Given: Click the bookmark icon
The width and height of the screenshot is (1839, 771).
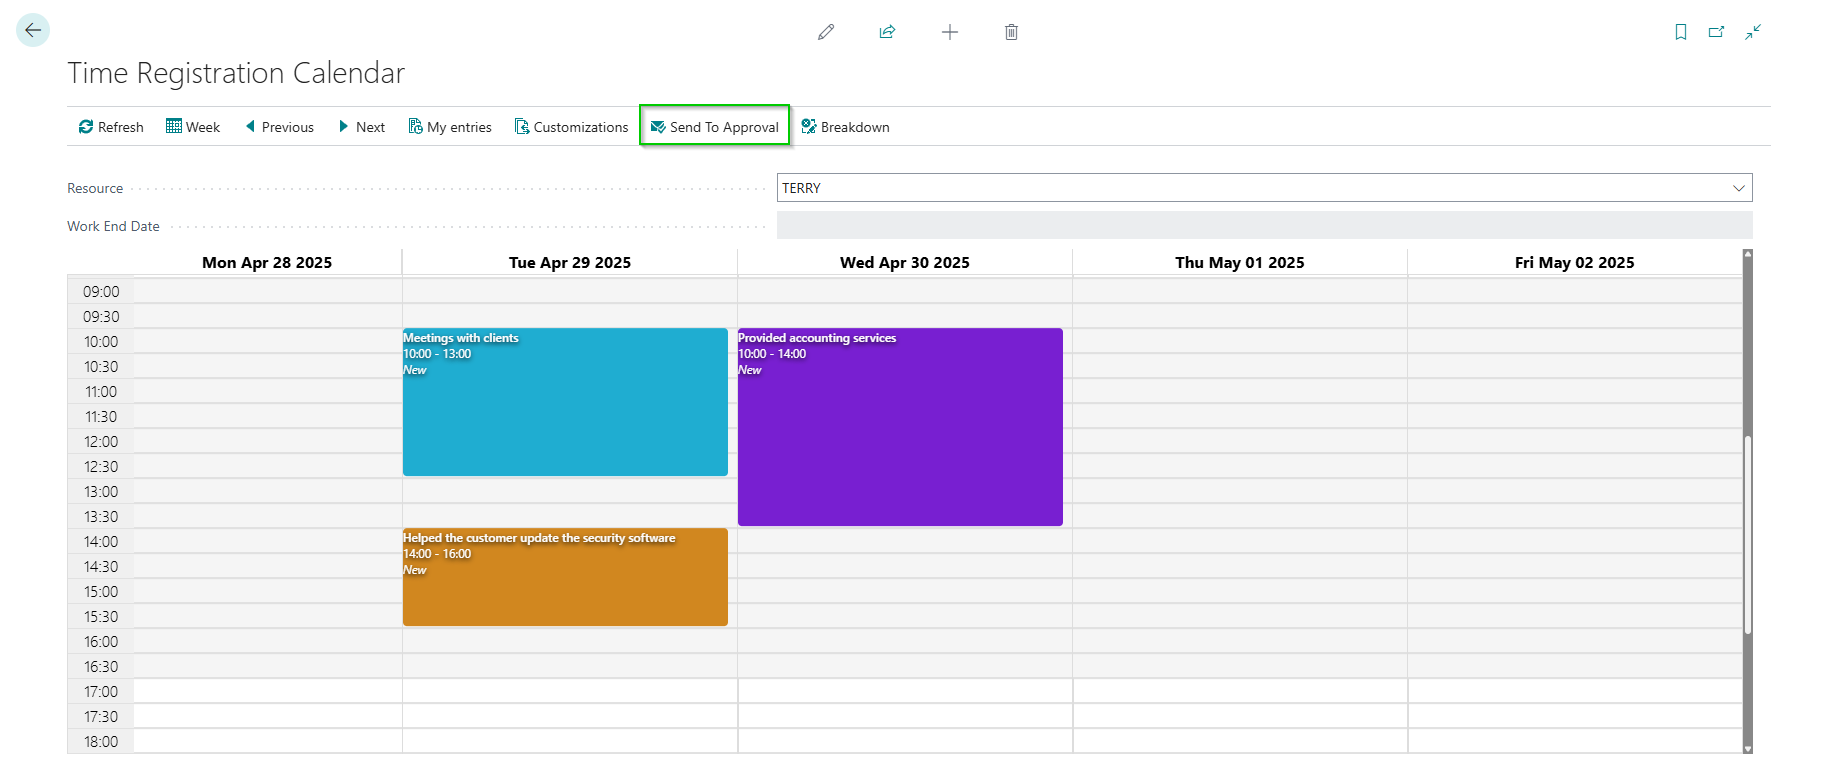Looking at the screenshot, I should tap(1681, 32).
